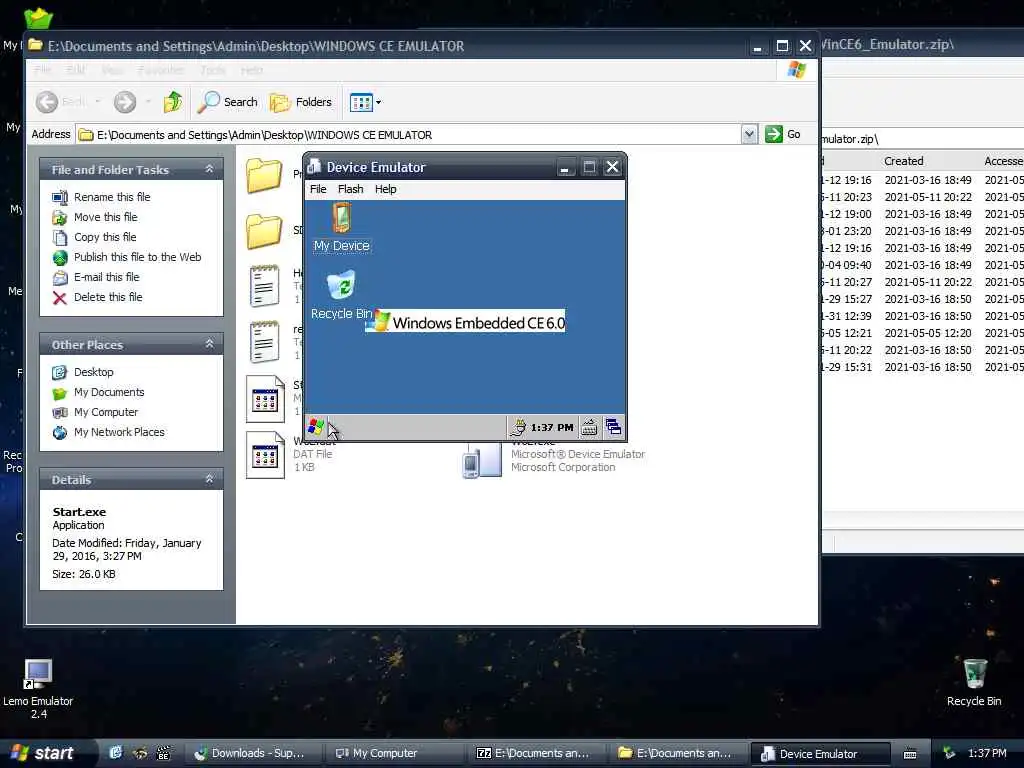
Task: Select the first text document icon
Action: (x=264, y=286)
